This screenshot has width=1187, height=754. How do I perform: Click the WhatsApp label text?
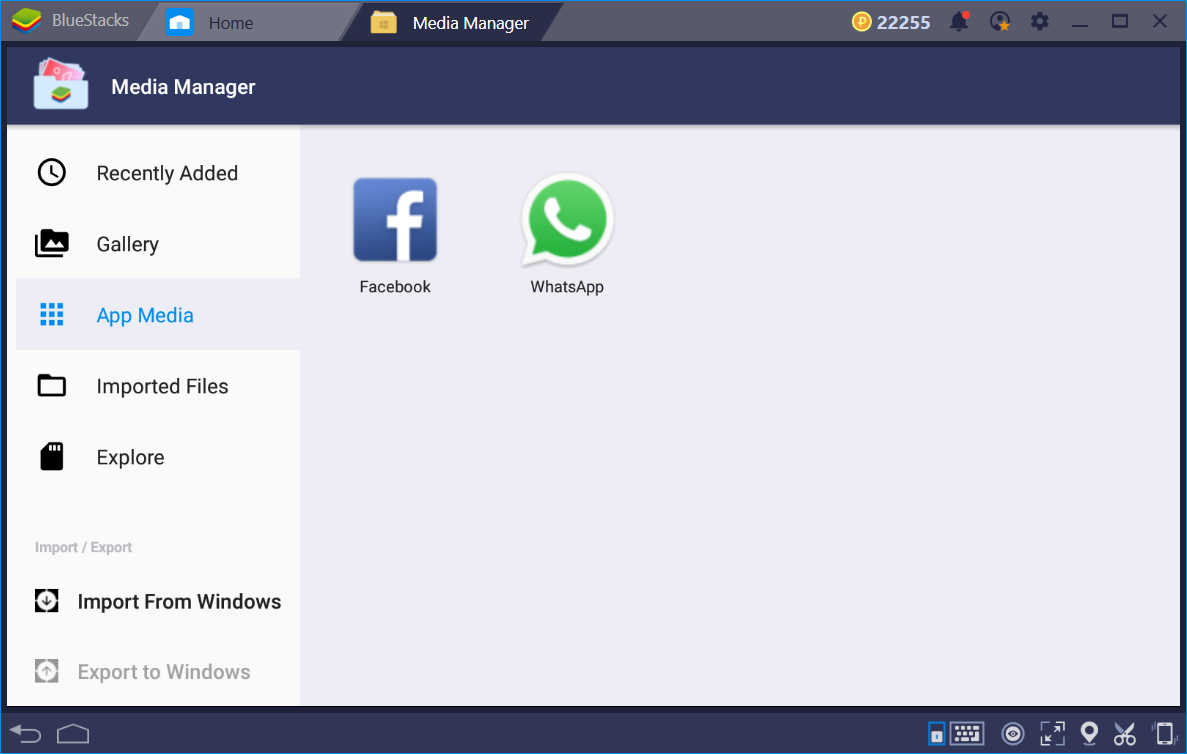pyautogui.click(x=567, y=287)
